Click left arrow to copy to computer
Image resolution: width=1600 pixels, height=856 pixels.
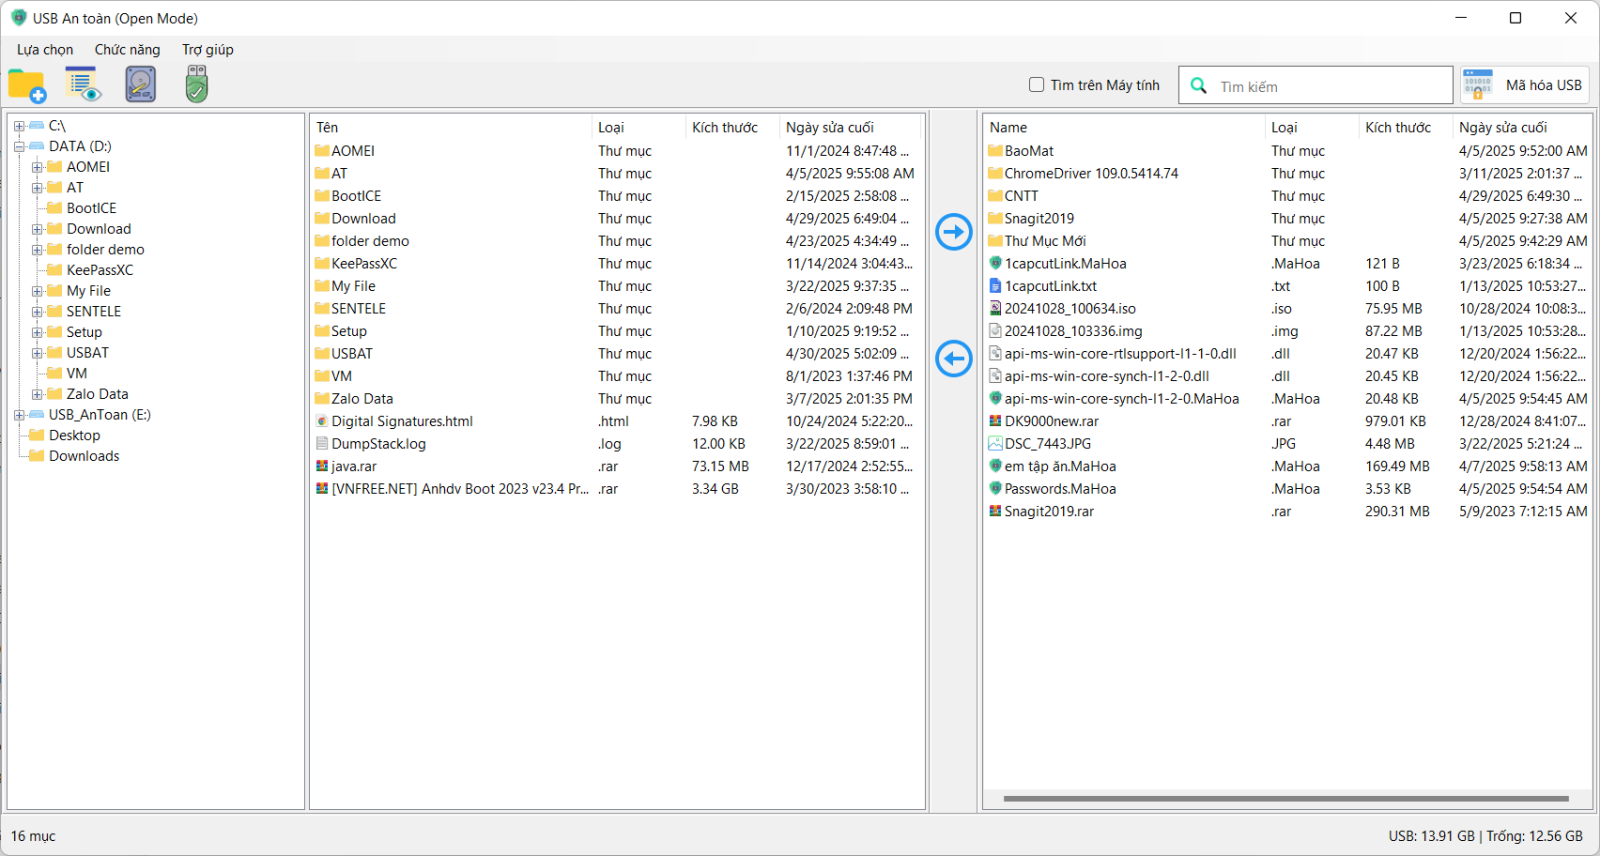coord(953,358)
